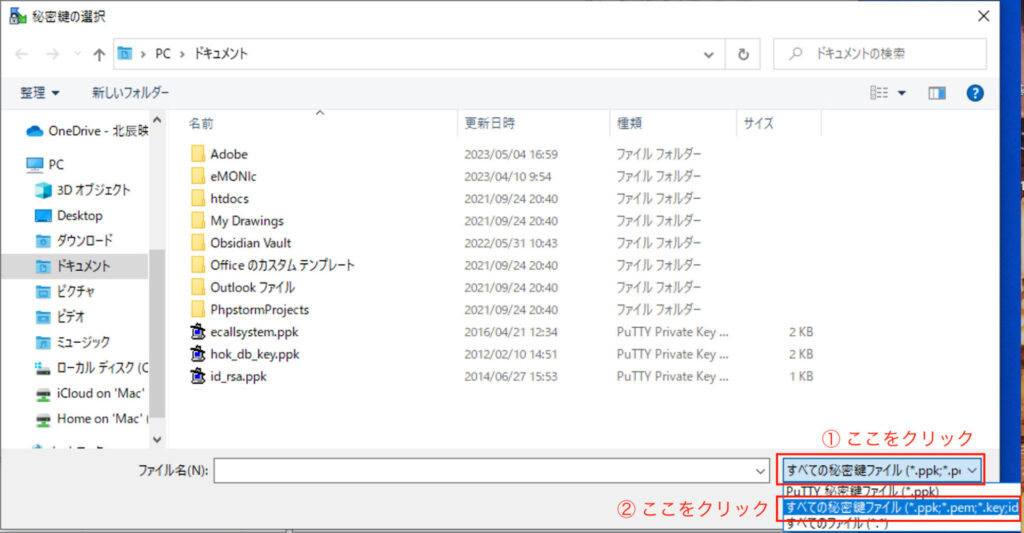The image size is (1024, 533).
Task: Open ミュージック in sidebar
Action: pyautogui.click(x=73, y=342)
